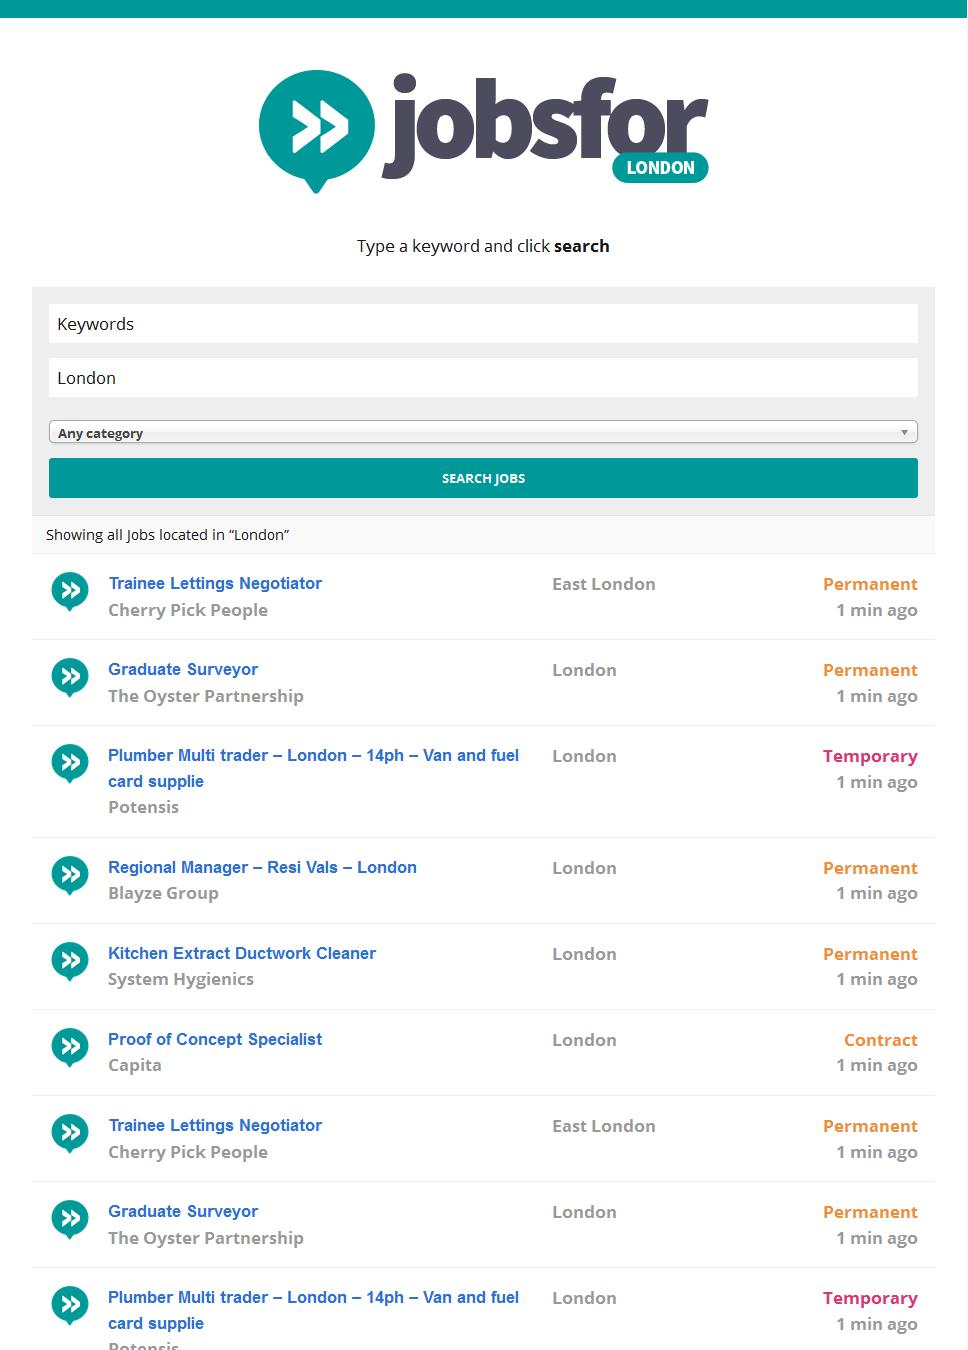Click the Graduate Surveyor job icon
968x1350 pixels.
[x=70, y=677]
